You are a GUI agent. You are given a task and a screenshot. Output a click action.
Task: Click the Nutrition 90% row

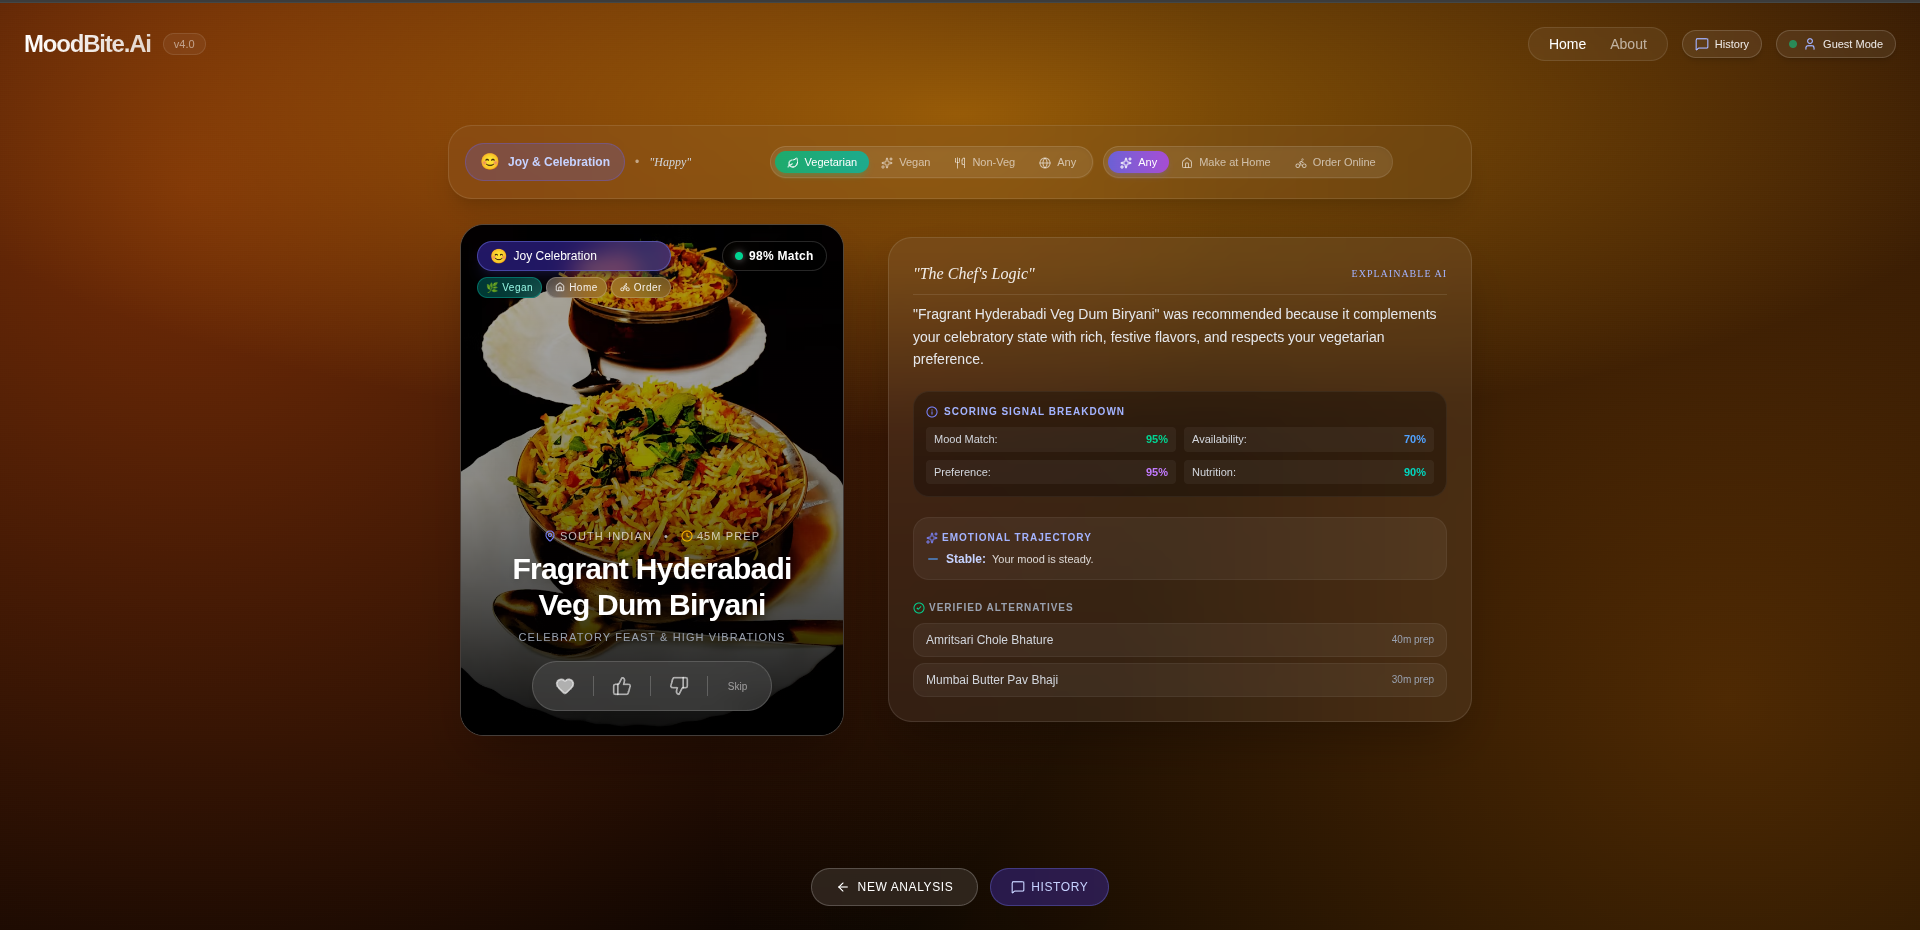[x=1309, y=472]
